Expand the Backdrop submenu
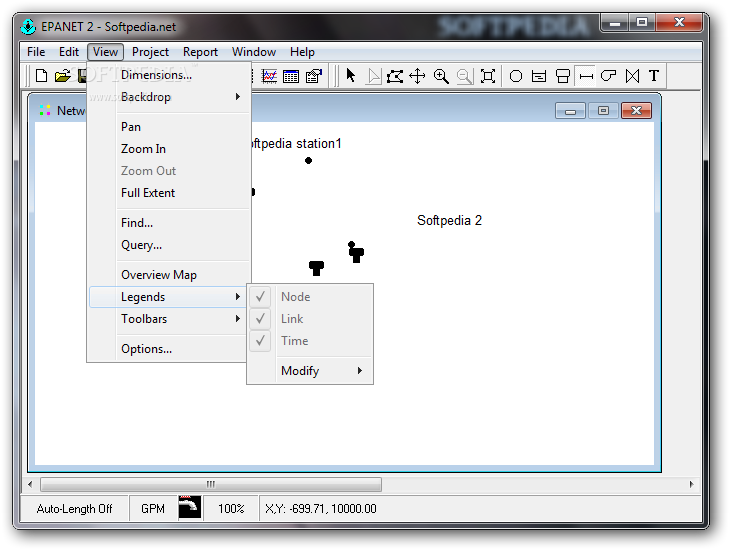 tap(168, 97)
